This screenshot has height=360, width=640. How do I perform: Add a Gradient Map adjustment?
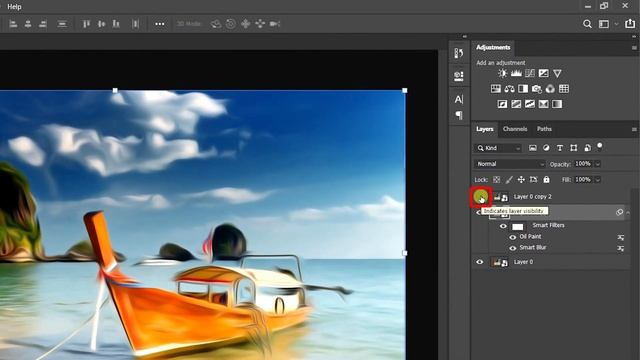(557, 104)
